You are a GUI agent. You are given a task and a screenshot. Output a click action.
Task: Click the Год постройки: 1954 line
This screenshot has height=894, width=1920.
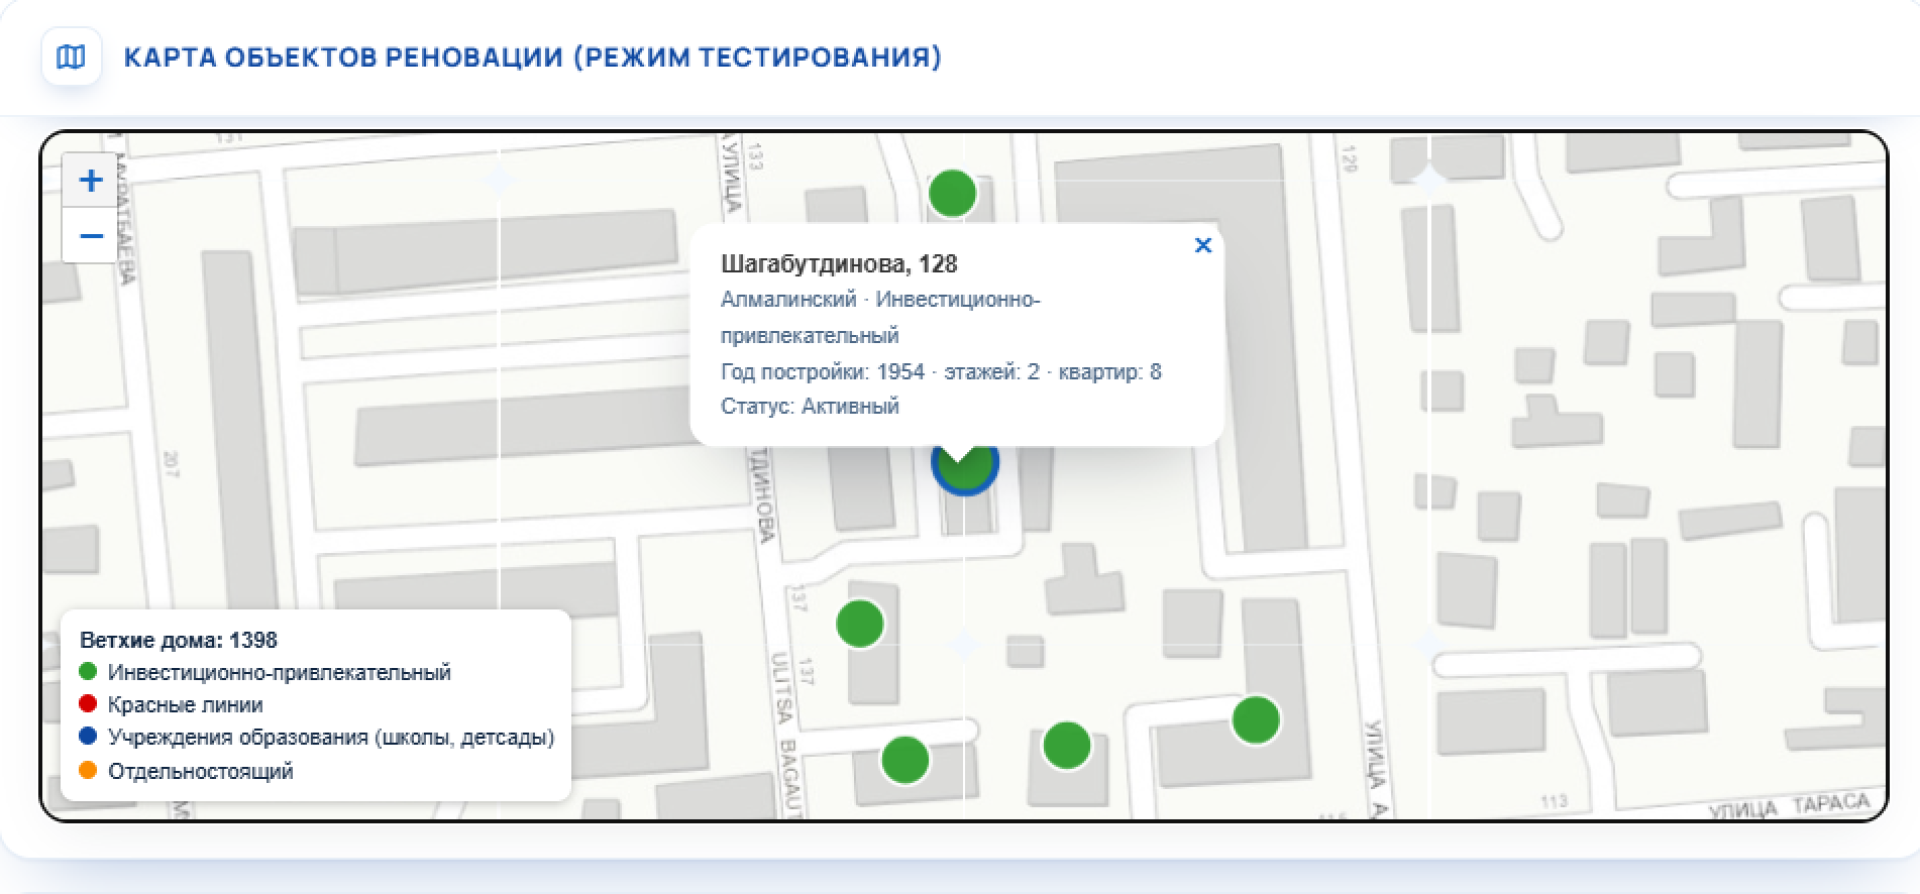[x=941, y=372]
